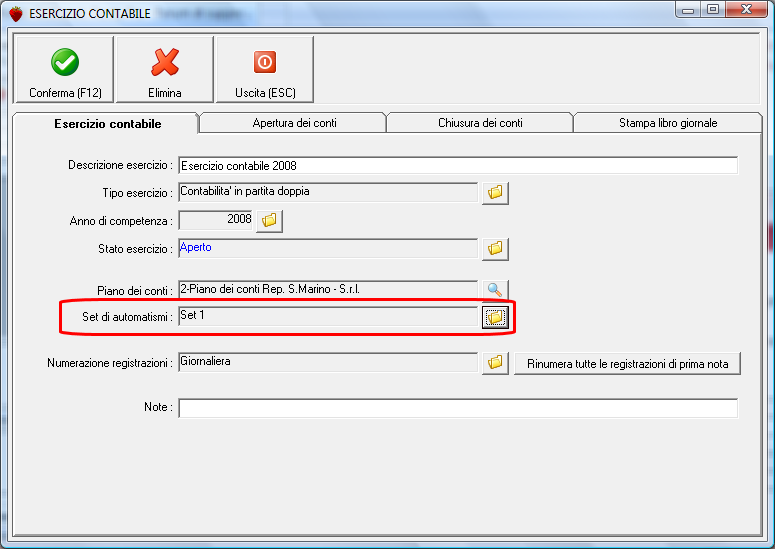The image size is (775, 549).
Task: Click the Stato esercizio field showing Aperto
Action: [328, 248]
